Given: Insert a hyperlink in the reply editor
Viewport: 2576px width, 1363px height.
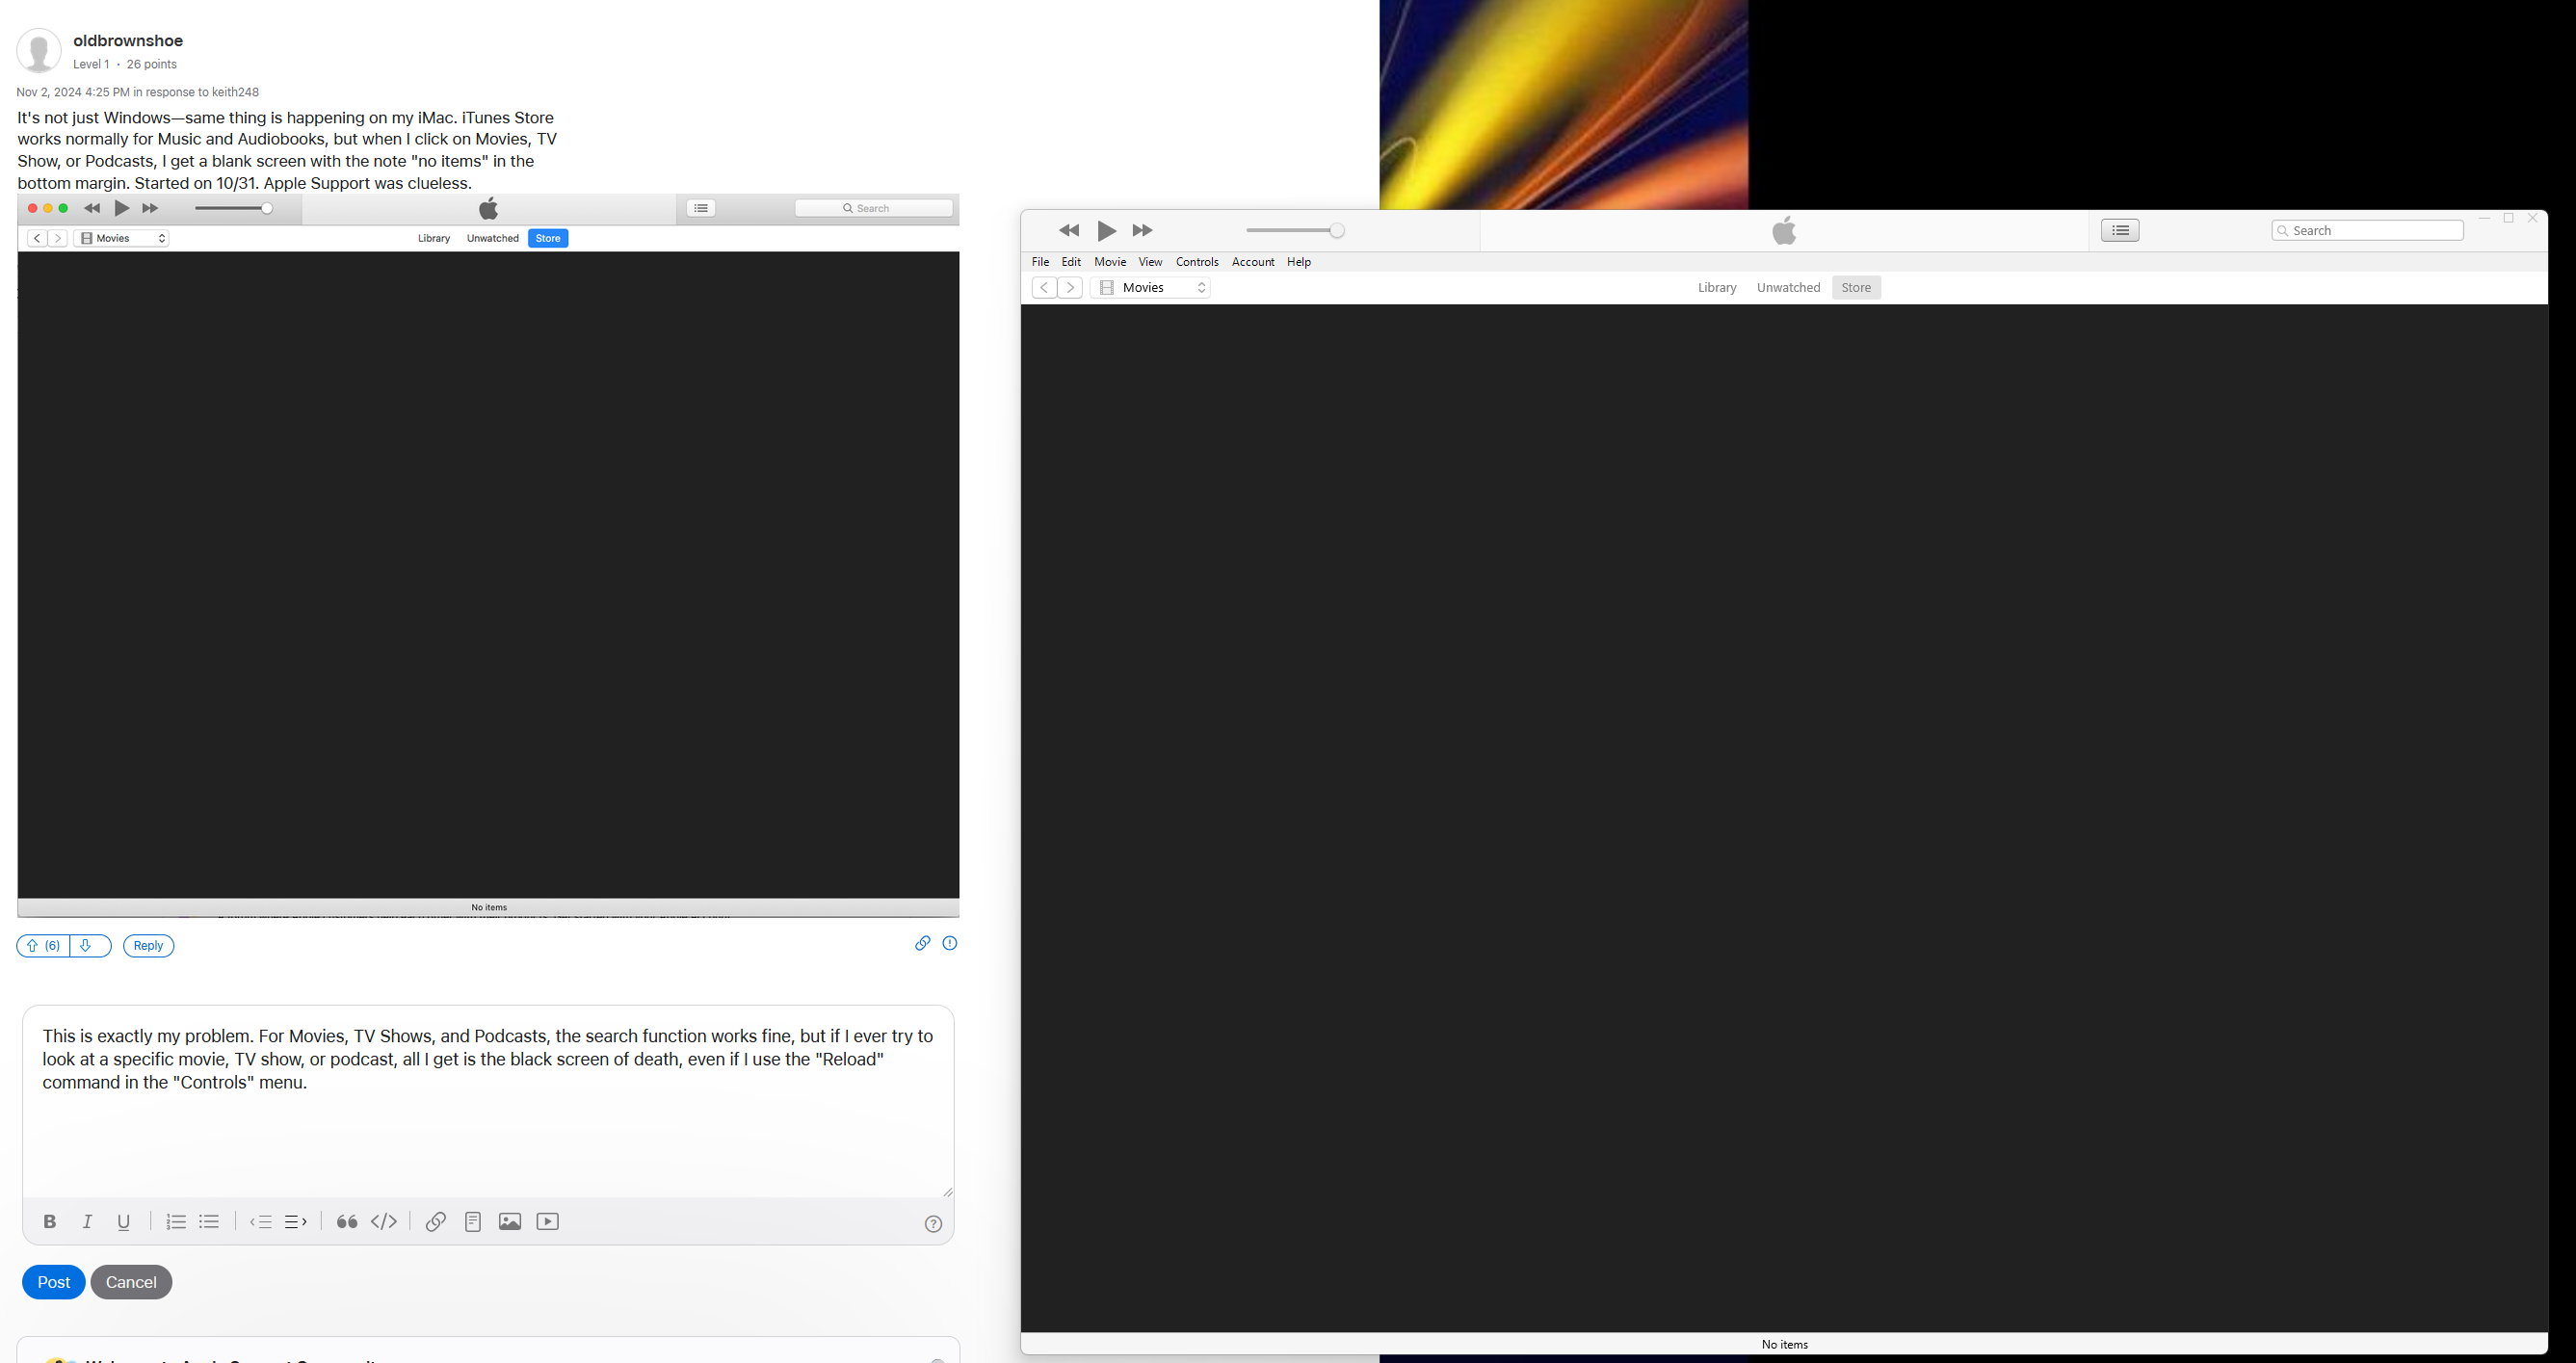Looking at the screenshot, I should point(436,1222).
